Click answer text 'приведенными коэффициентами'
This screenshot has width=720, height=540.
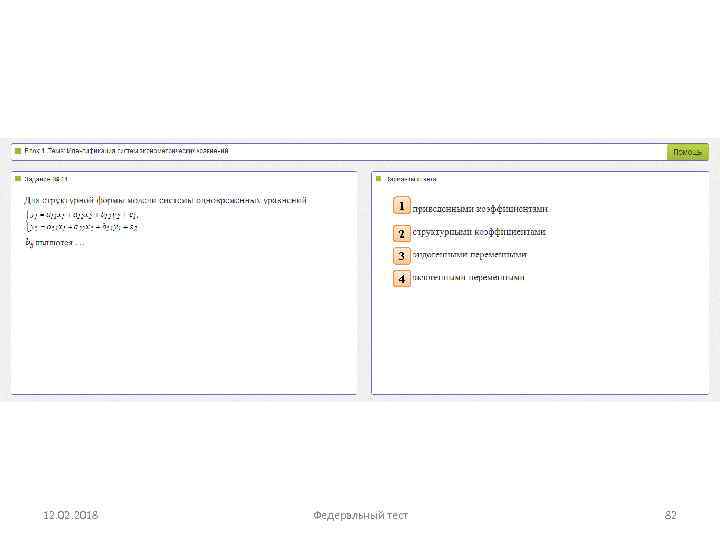coord(480,208)
